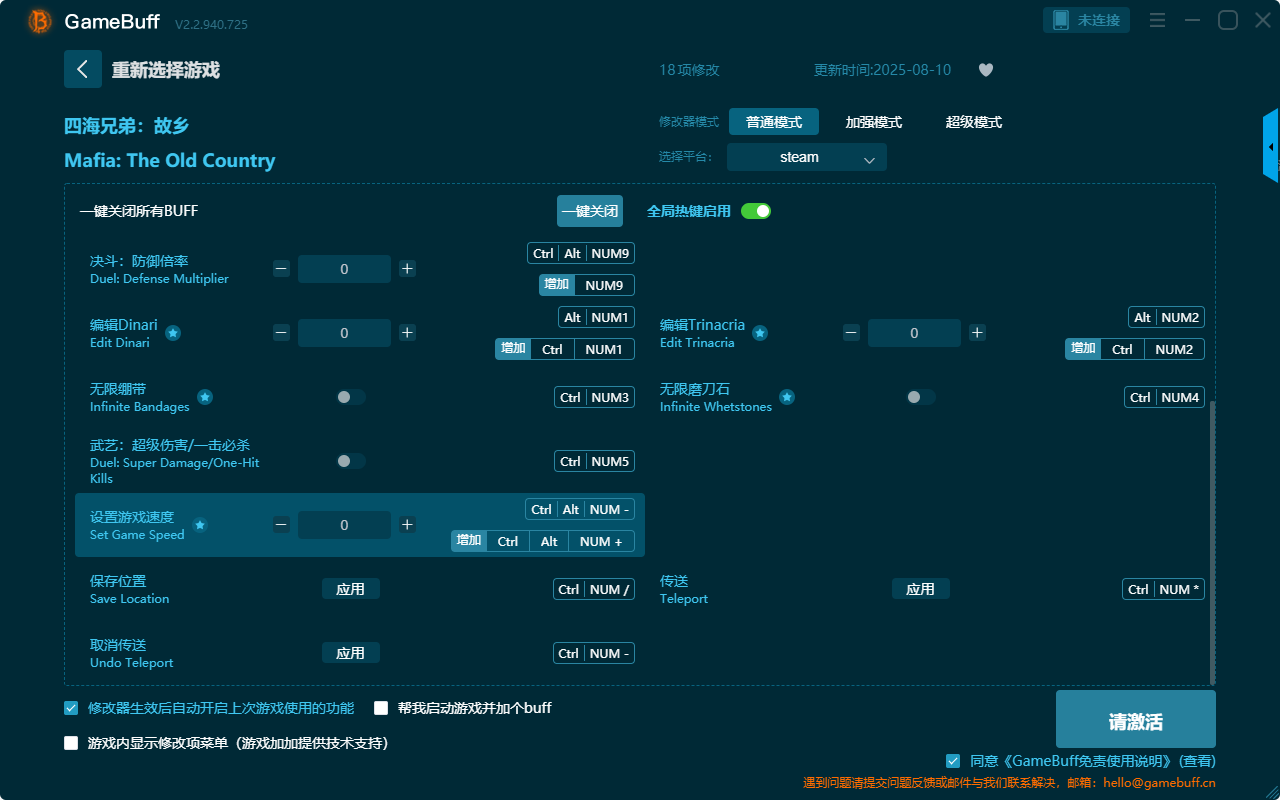Uncheck the GameBuff disclaimer agreement checkbox
This screenshot has height=800, width=1280.
coord(953,761)
